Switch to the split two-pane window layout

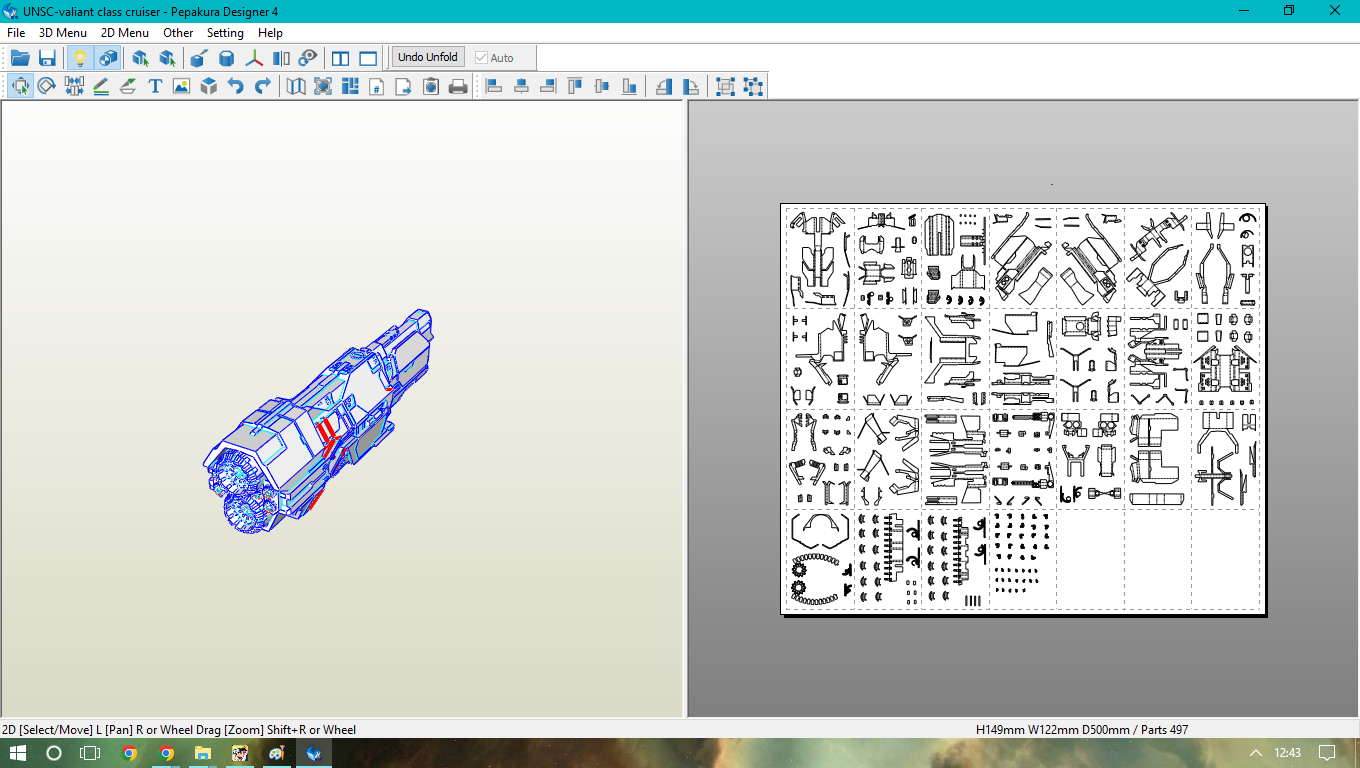(x=341, y=57)
